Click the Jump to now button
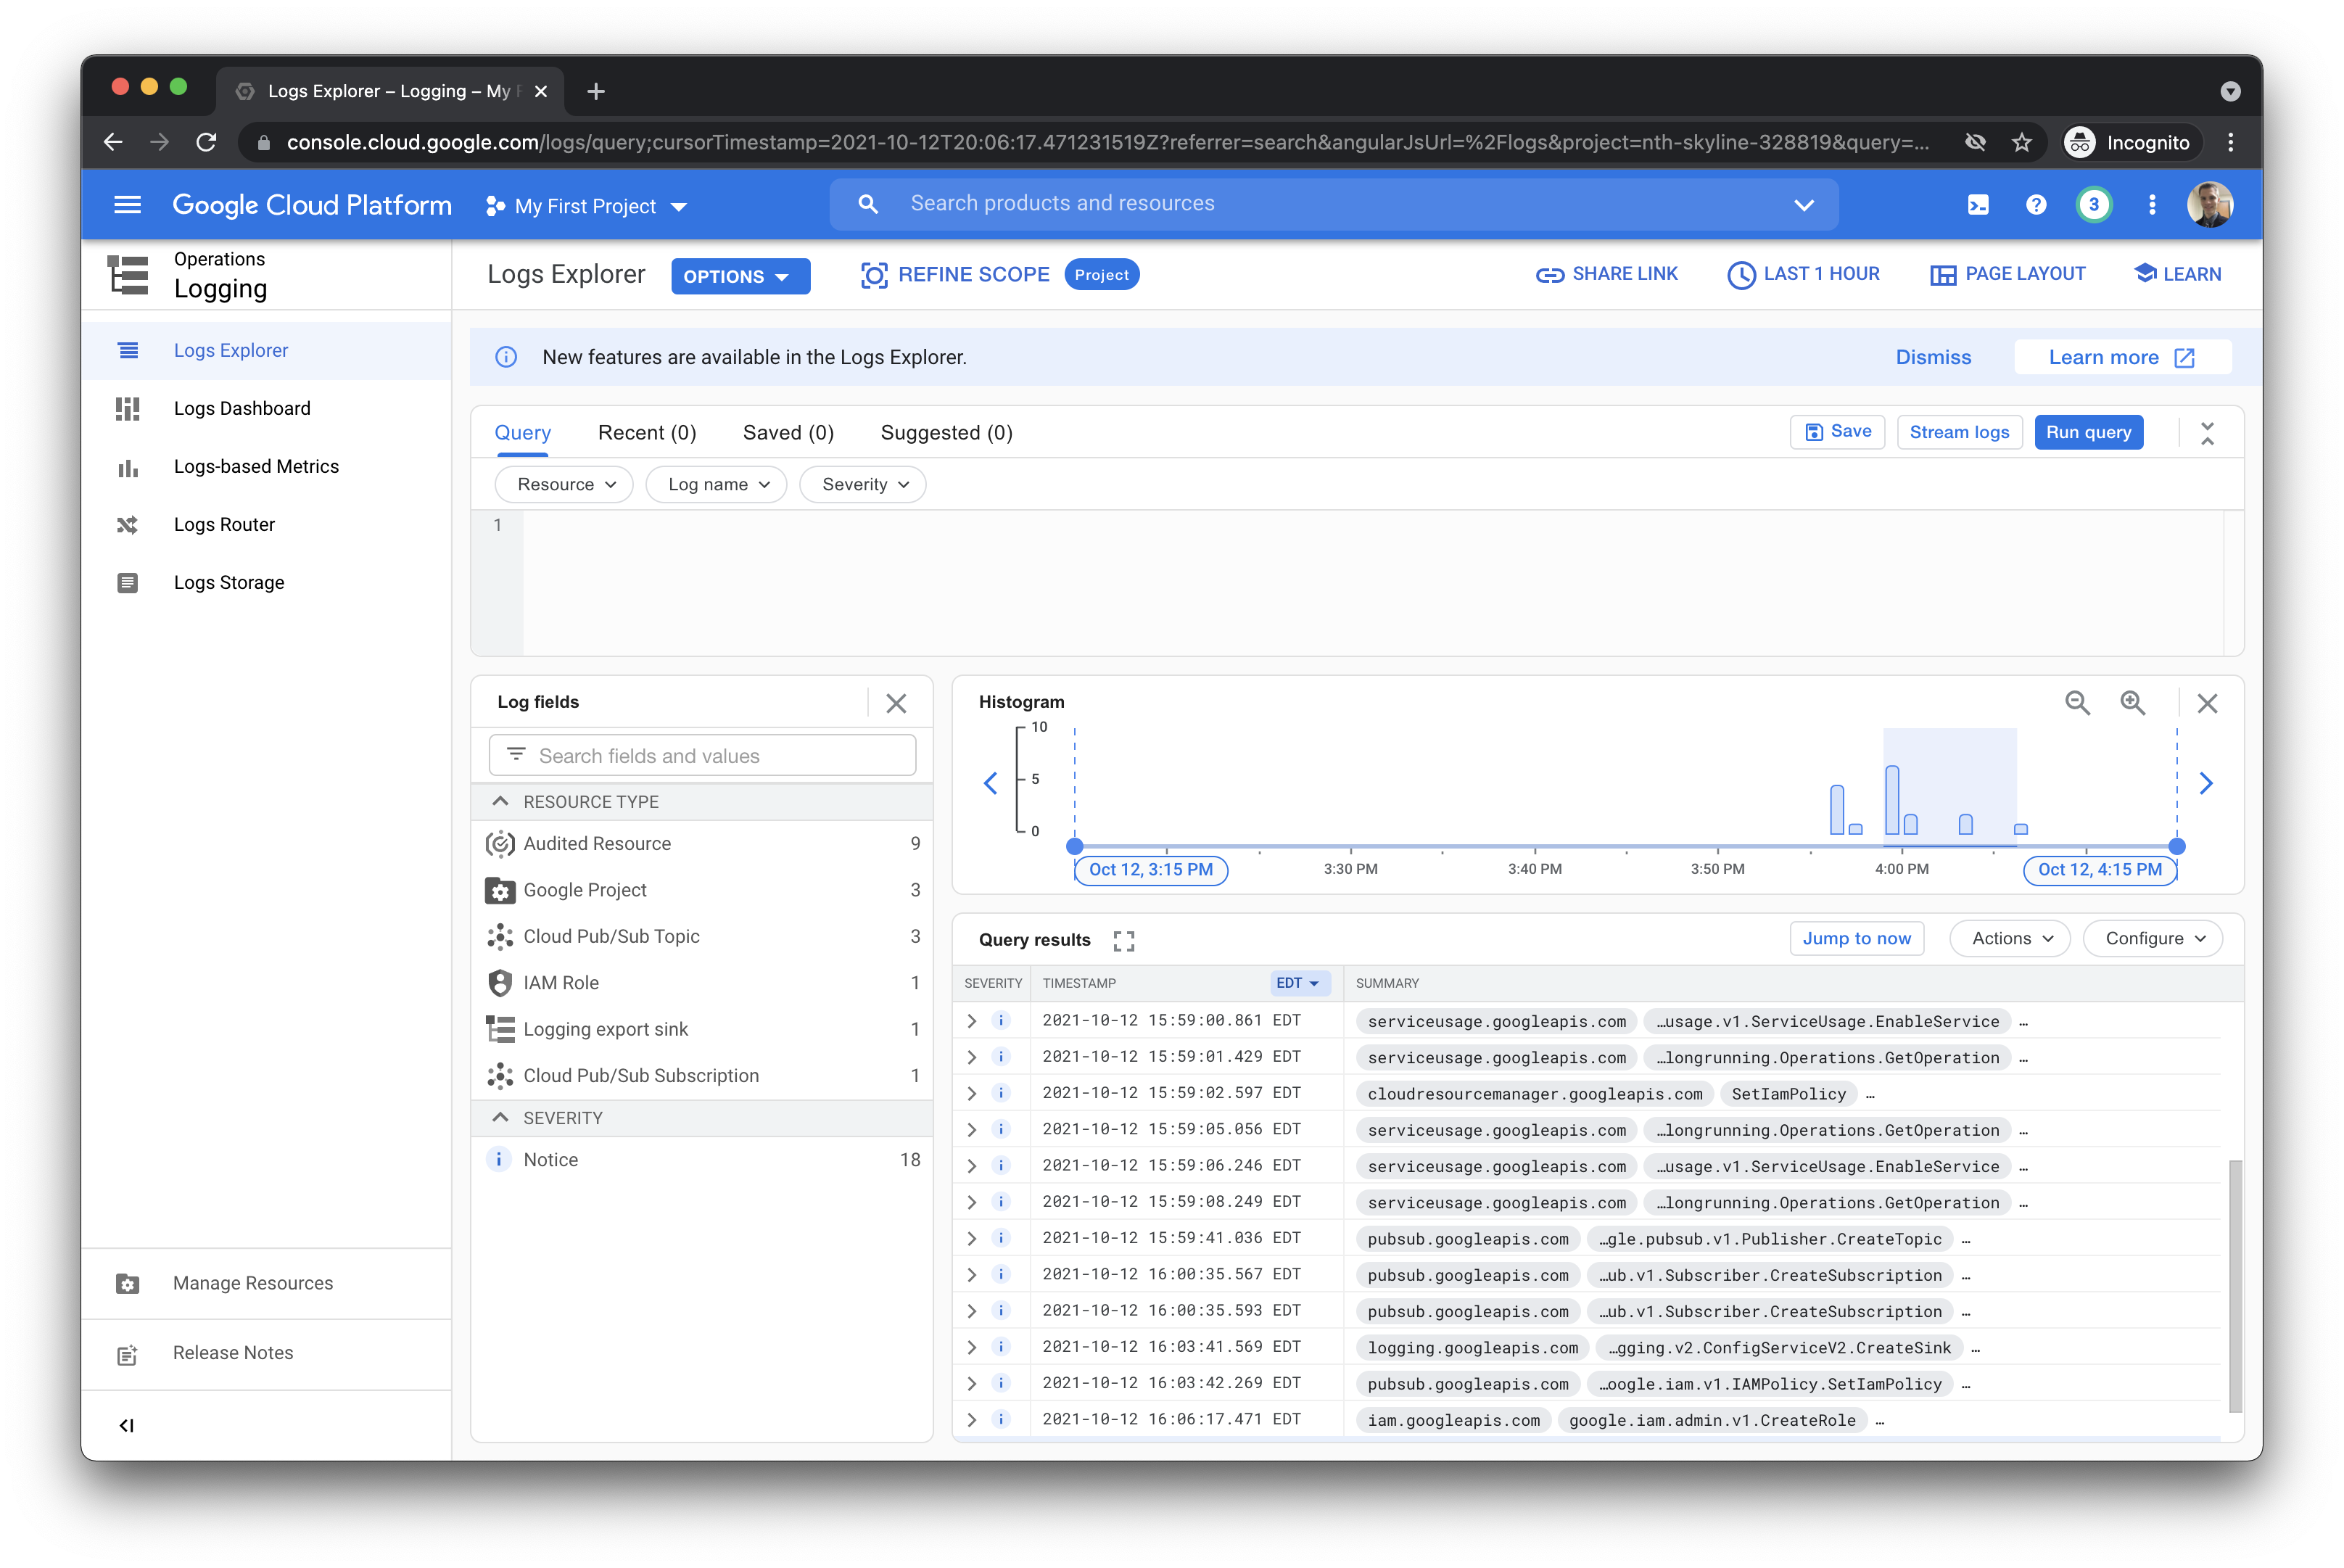This screenshot has width=2344, height=1568. (x=1857, y=938)
